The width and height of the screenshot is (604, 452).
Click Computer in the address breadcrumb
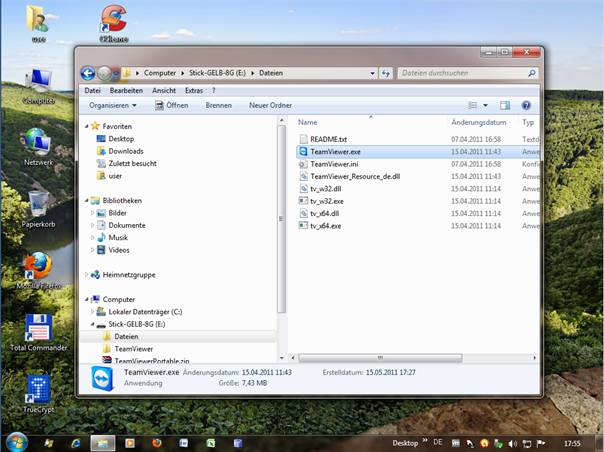[x=159, y=73]
